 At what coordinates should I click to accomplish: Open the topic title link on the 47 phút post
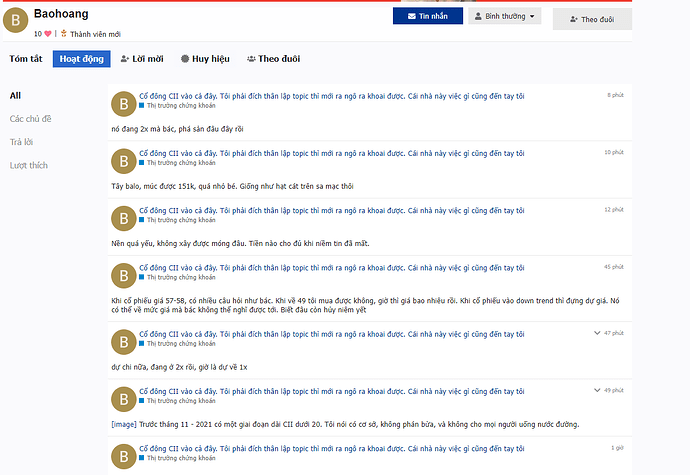tap(332, 334)
